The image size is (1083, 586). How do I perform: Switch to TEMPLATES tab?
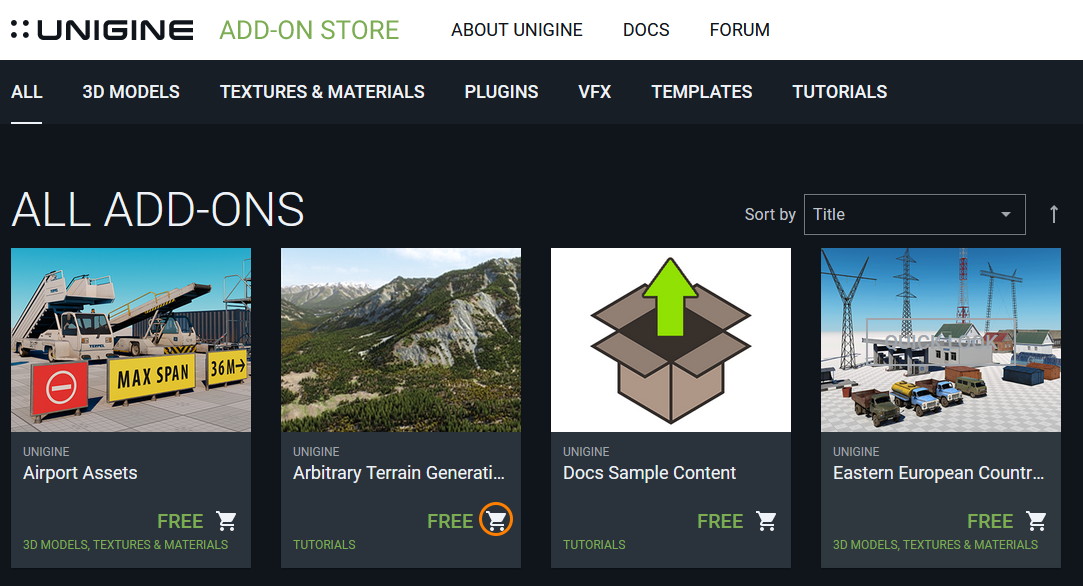click(702, 92)
